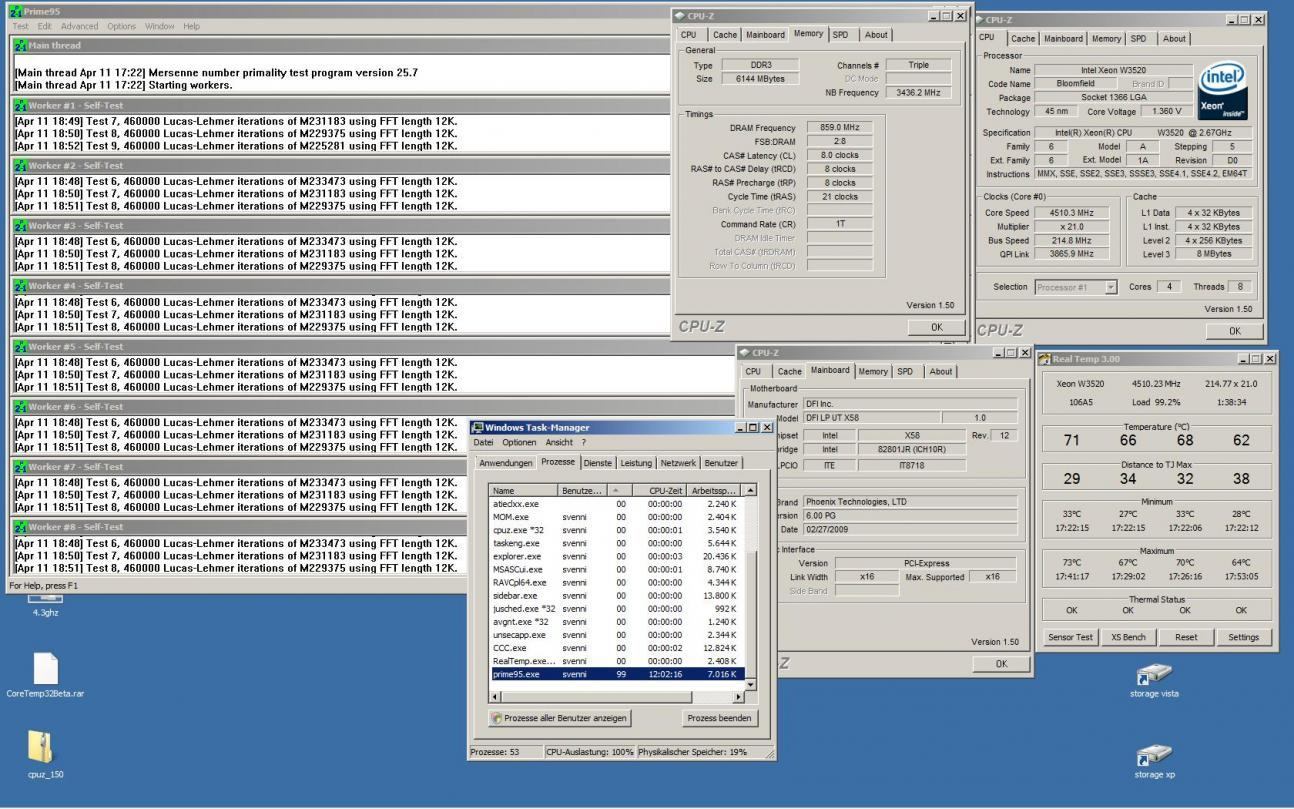Click the process list vertical scrollbar up arrow
This screenshot has width=1294, height=809.
coord(751,491)
